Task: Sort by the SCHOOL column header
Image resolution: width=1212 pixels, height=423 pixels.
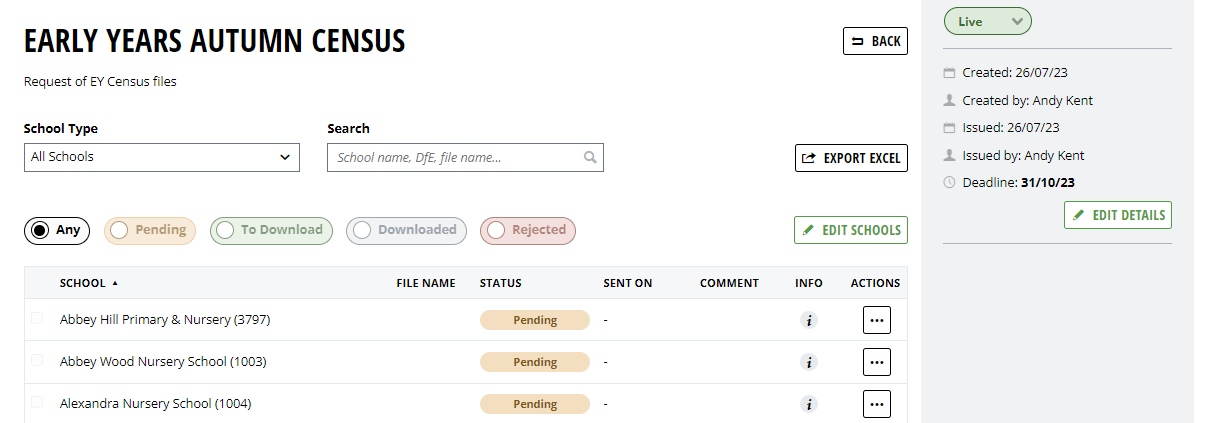Action: tap(83, 283)
